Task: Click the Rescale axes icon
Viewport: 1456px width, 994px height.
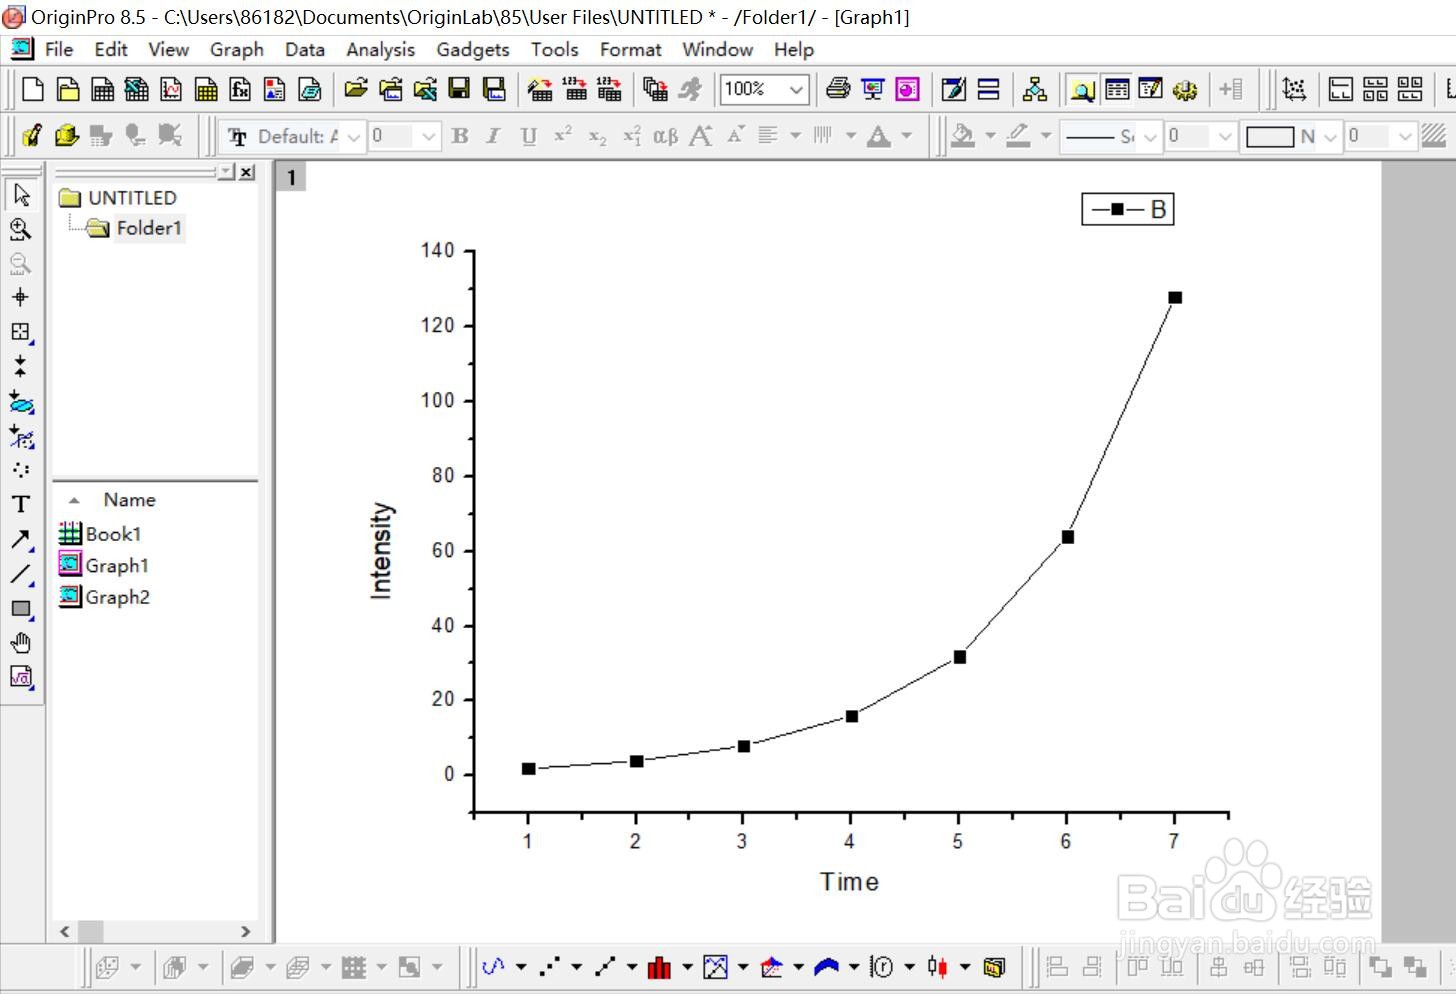Action: click(1294, 90)
